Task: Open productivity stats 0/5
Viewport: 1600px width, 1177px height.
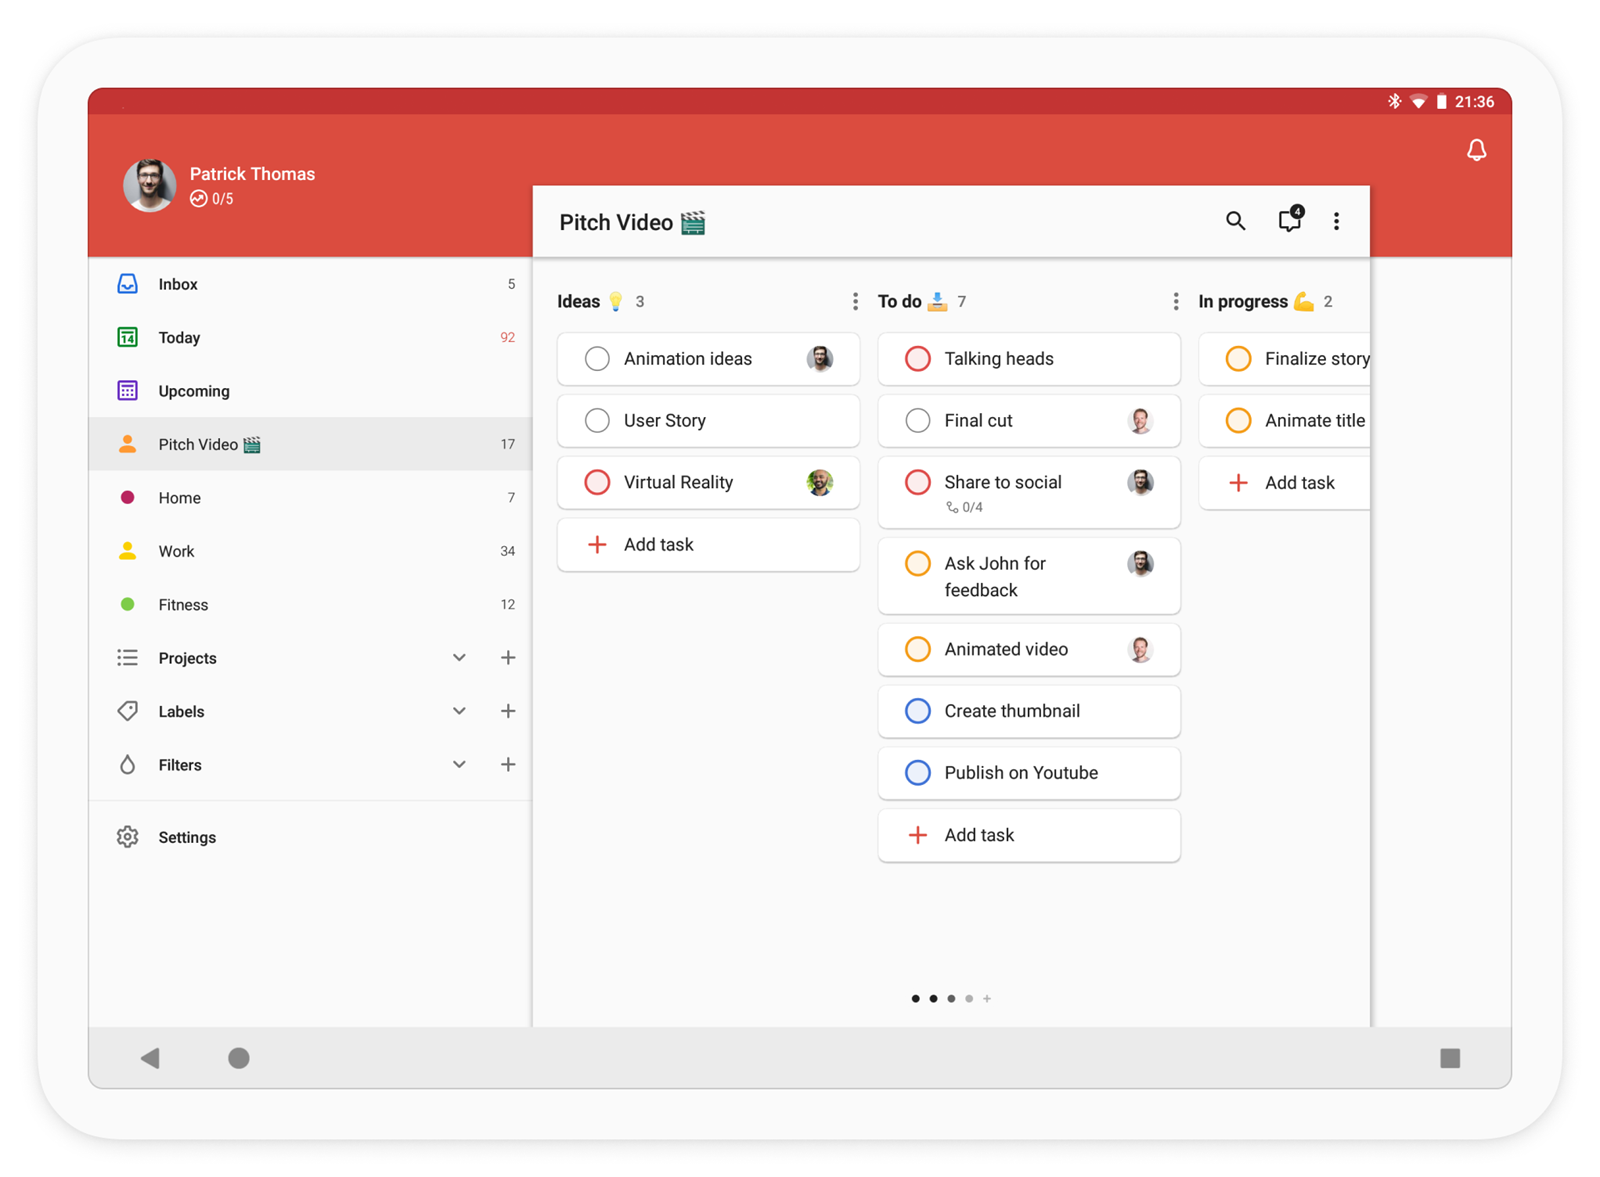Action: click(212, 199)
